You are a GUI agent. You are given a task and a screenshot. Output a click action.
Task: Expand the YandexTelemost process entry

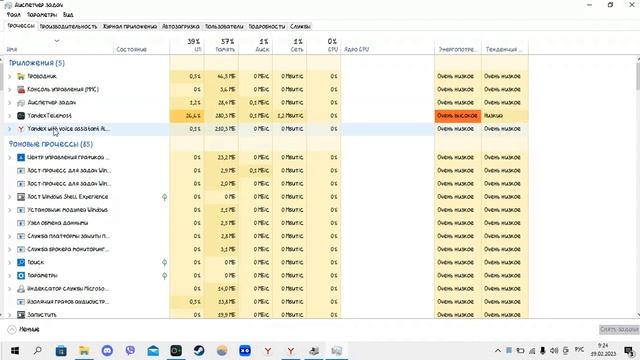pos(10,116)
